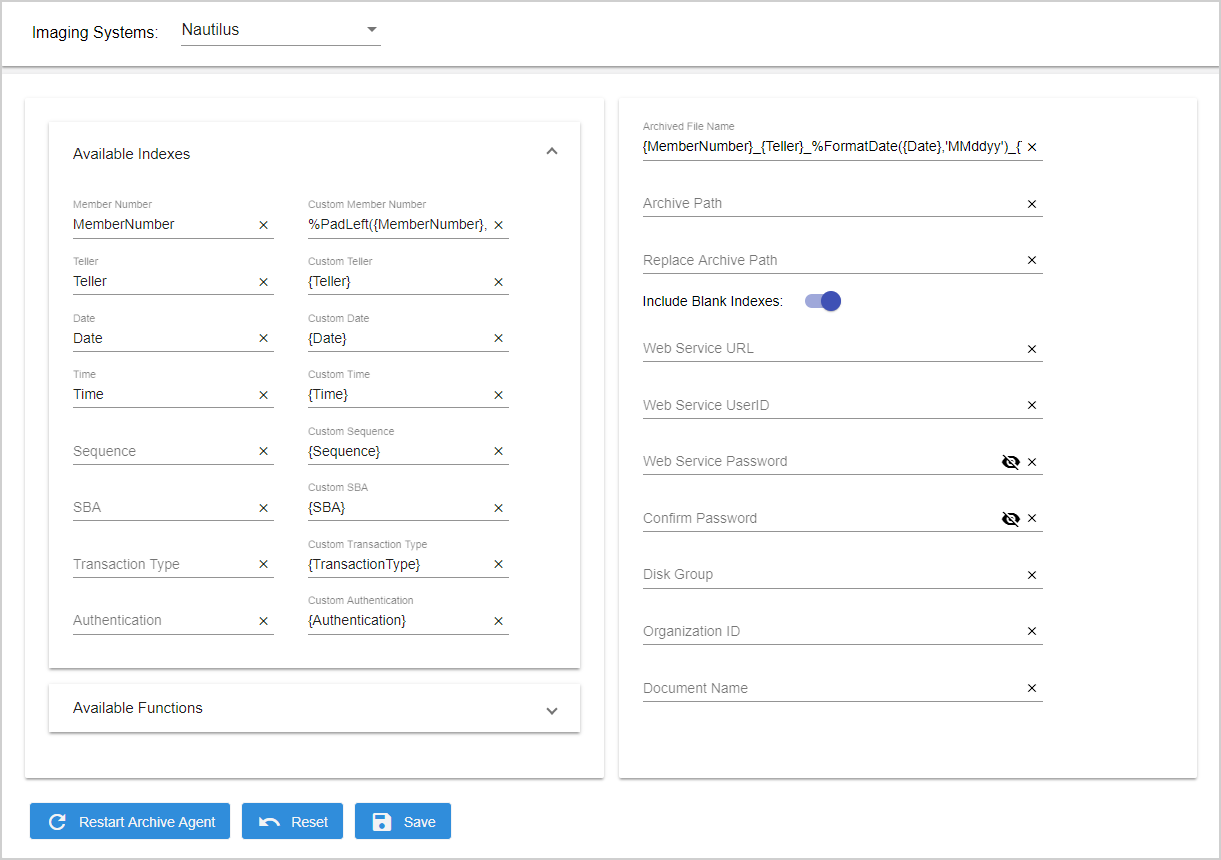Clear the Custom Member Number field
Viewport: 1221px width, 860px height.
(499, 225)
